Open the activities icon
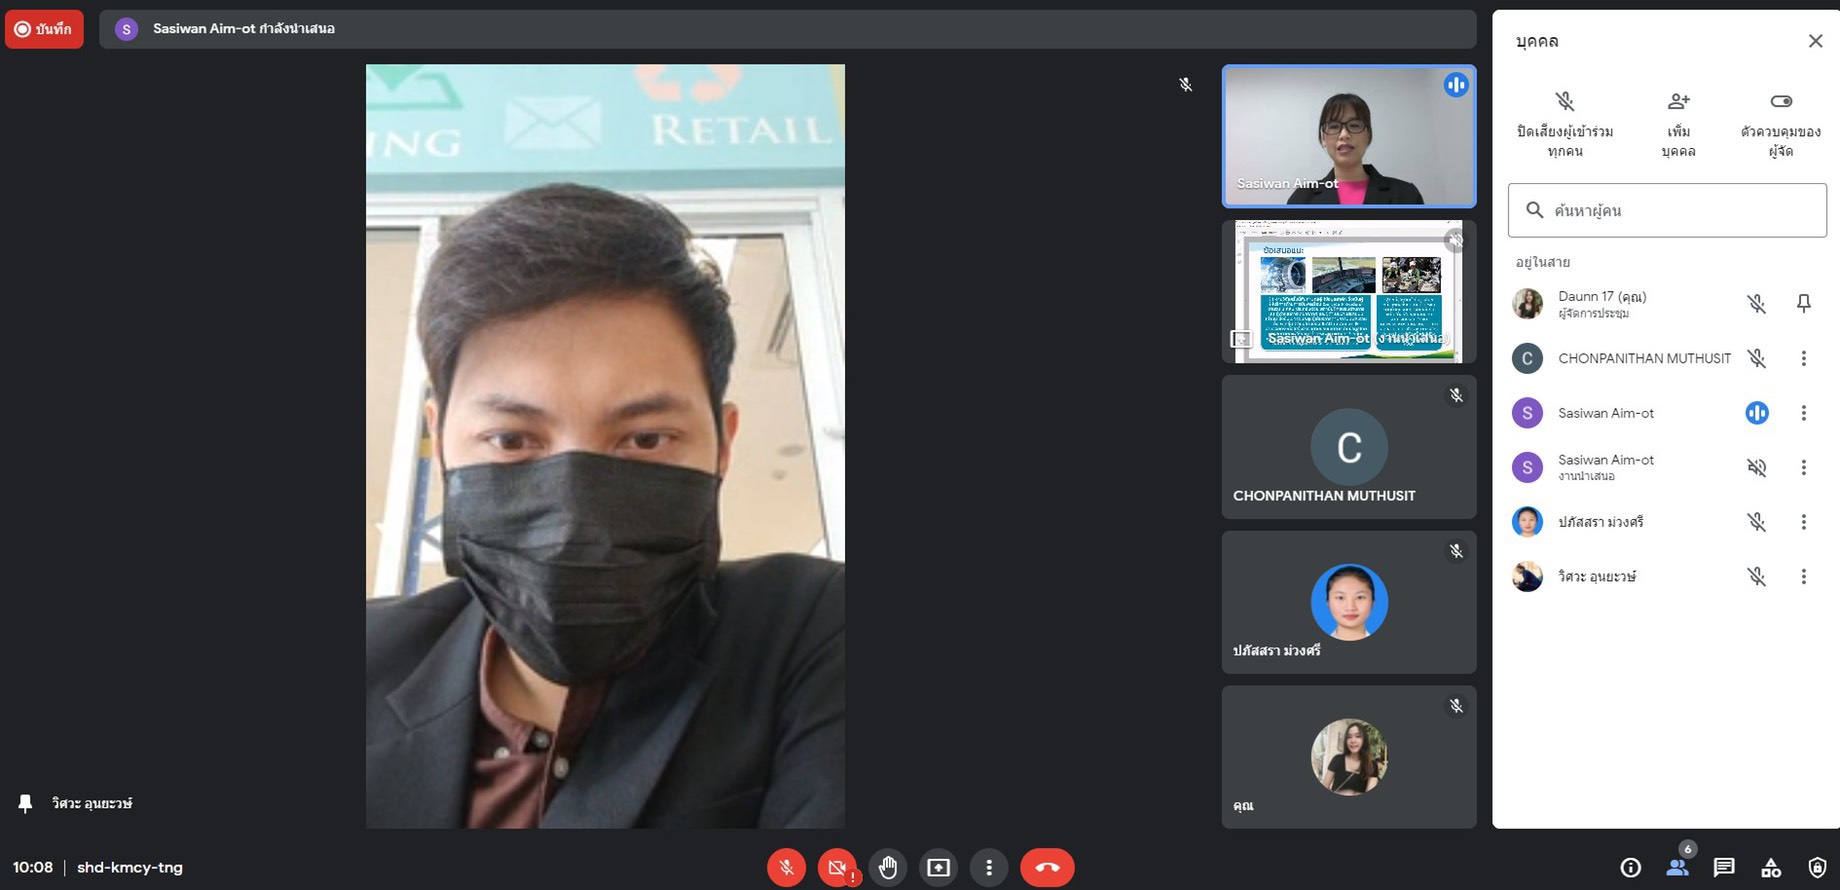 (x=1771, y=867)
